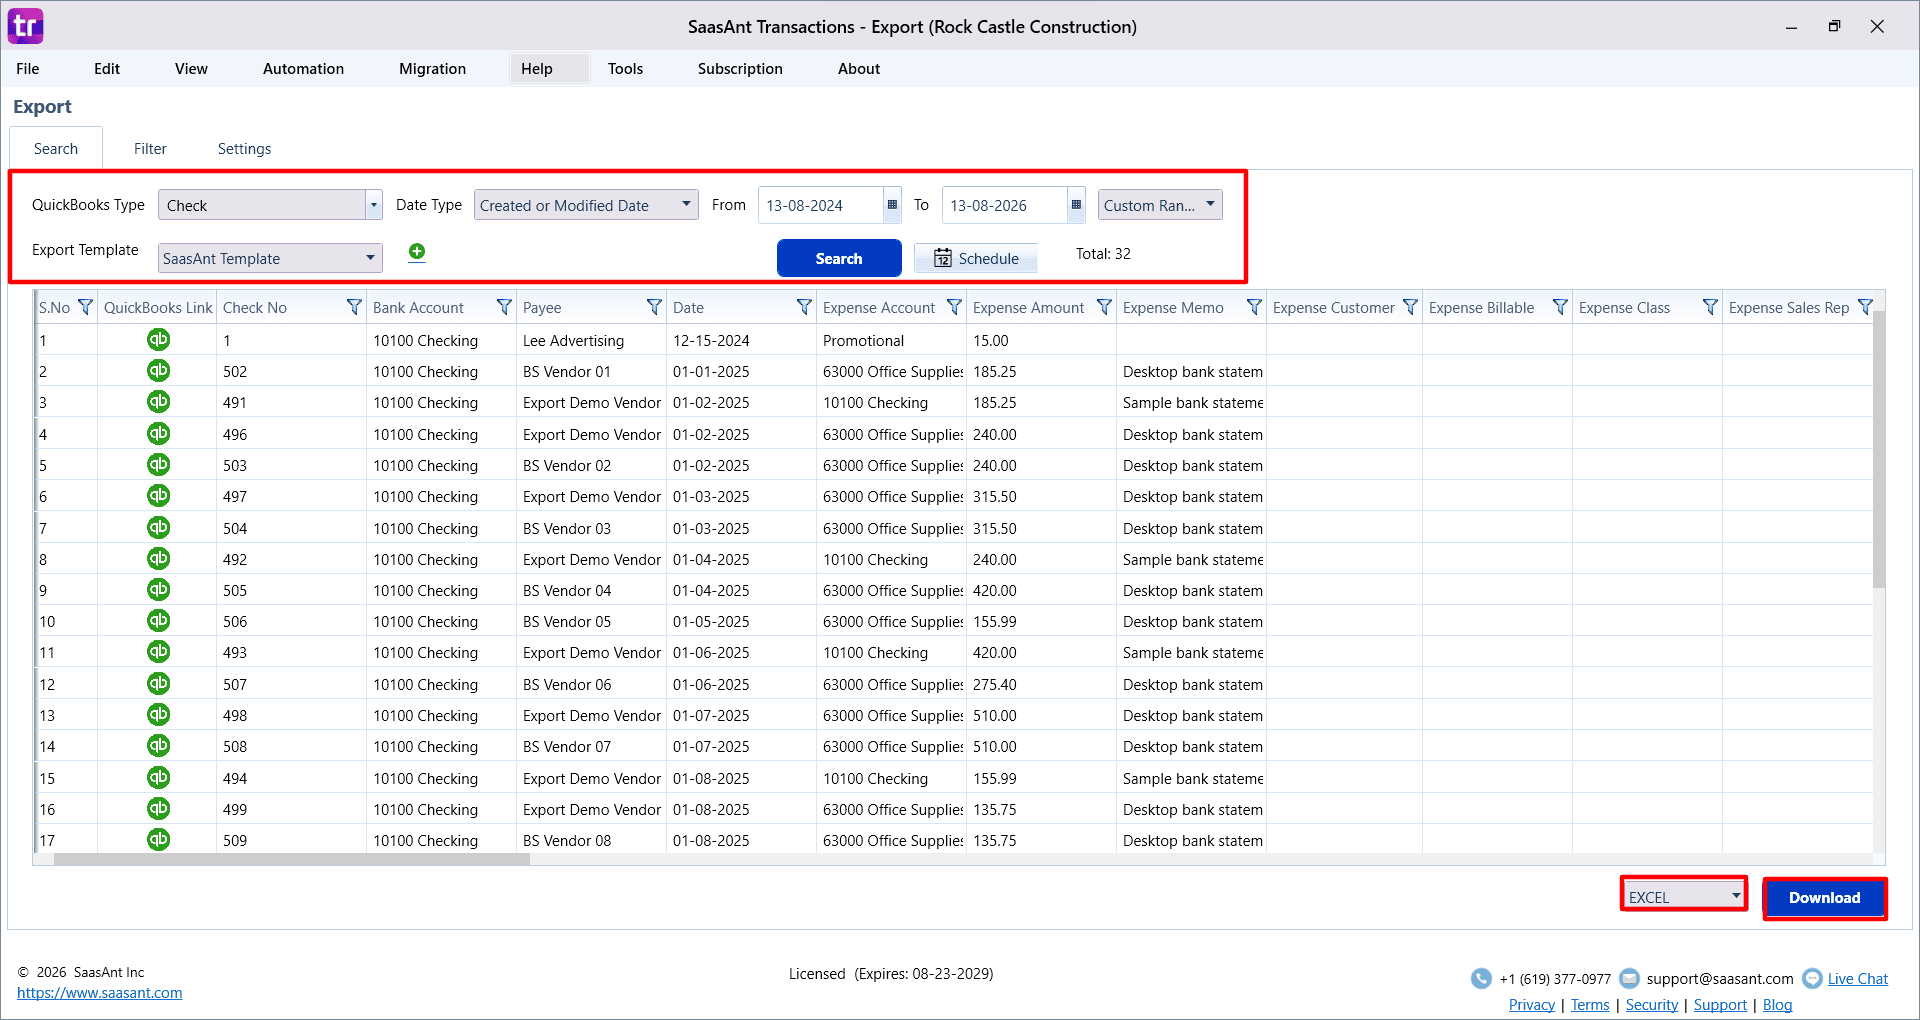
Task: Open the Automation menu
Action: (303, 69)
